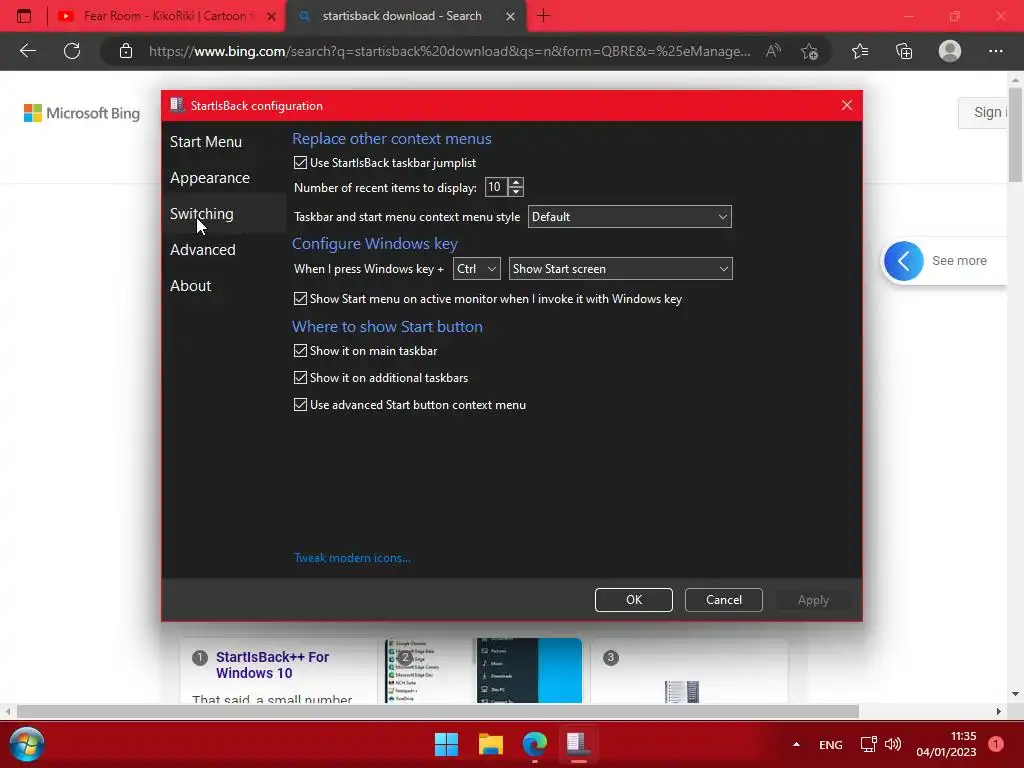Click the browser address bar URL
This screenshot has height=768, width=1024.
pos(449,51)
